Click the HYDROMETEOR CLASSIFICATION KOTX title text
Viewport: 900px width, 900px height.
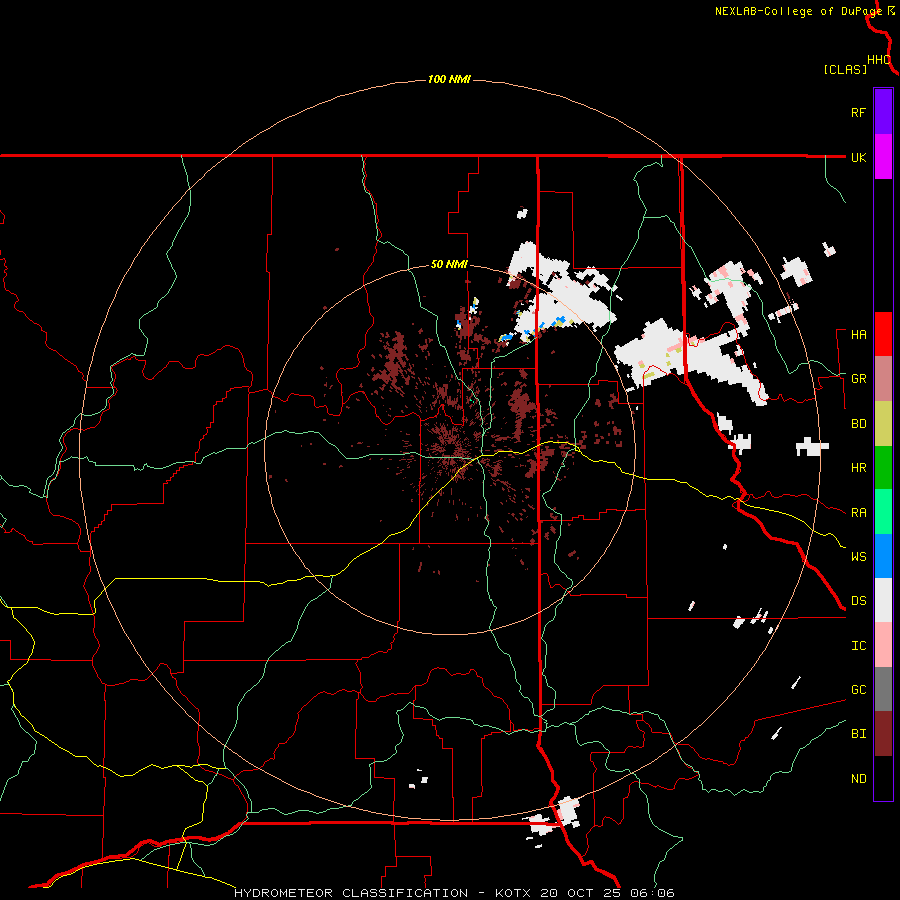[454, 893]
